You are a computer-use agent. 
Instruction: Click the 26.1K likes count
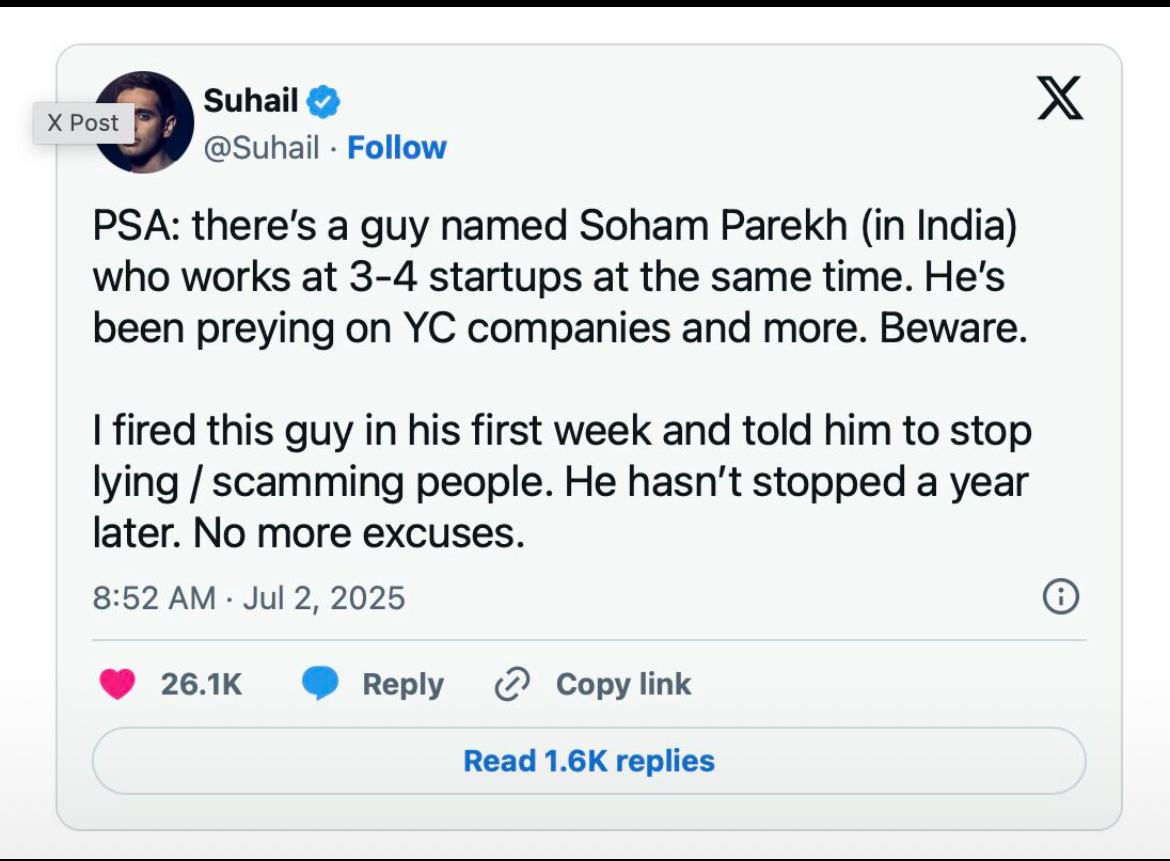[201, 684]
